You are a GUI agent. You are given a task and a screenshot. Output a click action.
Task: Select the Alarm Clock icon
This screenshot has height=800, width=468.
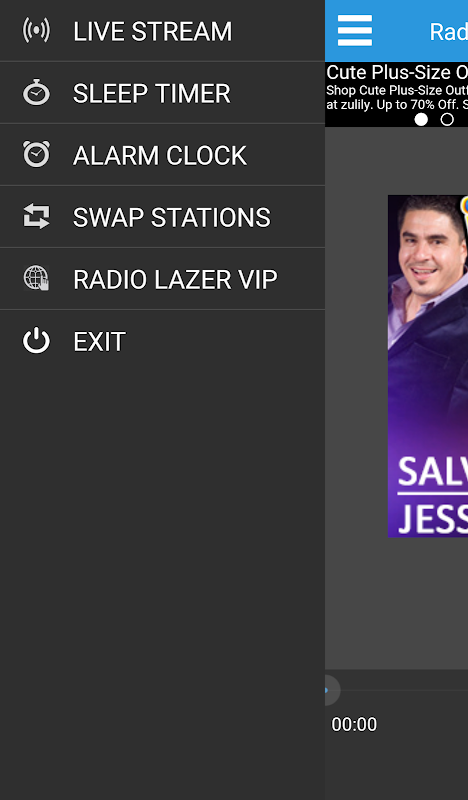point(36,154)
